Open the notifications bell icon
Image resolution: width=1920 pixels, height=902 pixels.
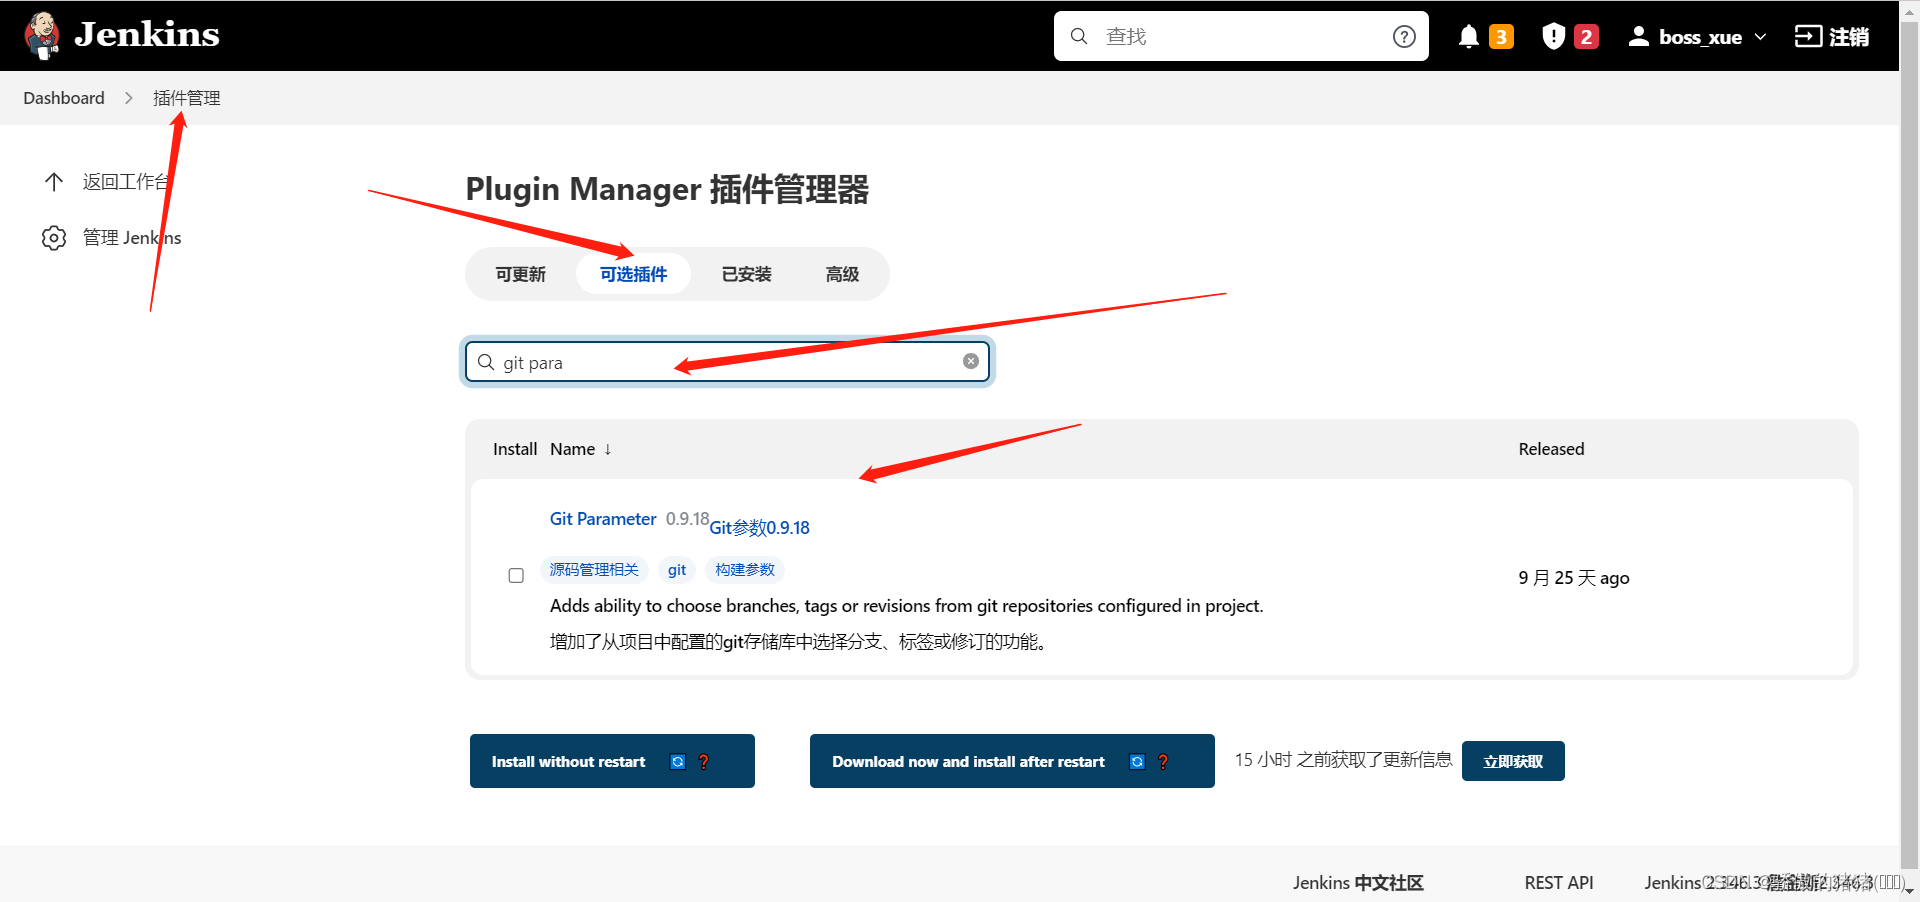[1468, 37]
